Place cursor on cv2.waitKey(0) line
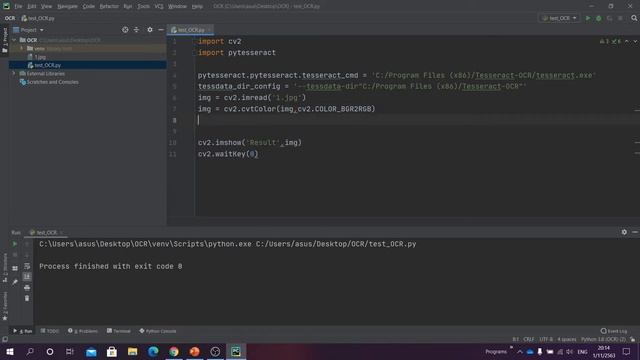The height and width of the screenshot is (360, 640). [x=228, y=154]
